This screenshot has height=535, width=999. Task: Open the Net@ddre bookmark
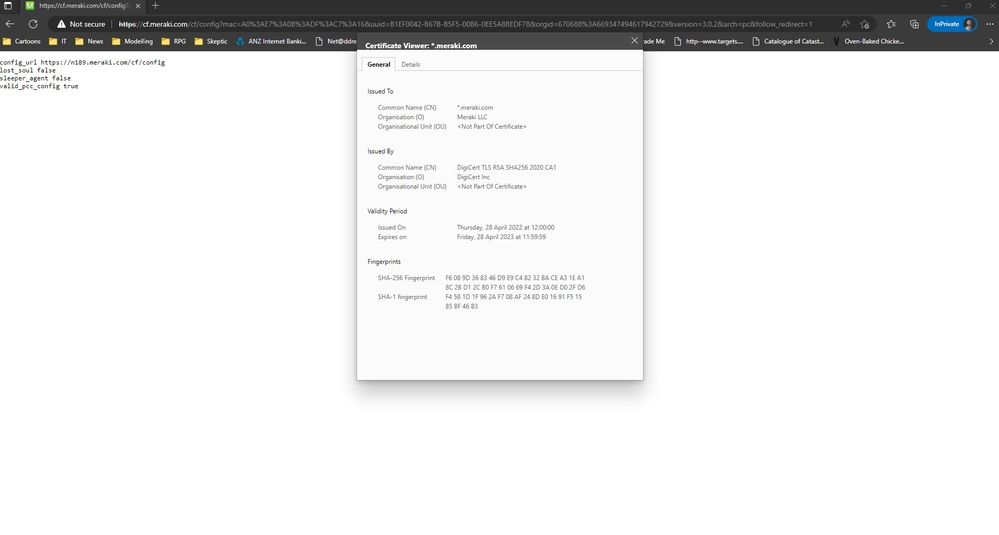click(x=336, y=41)
